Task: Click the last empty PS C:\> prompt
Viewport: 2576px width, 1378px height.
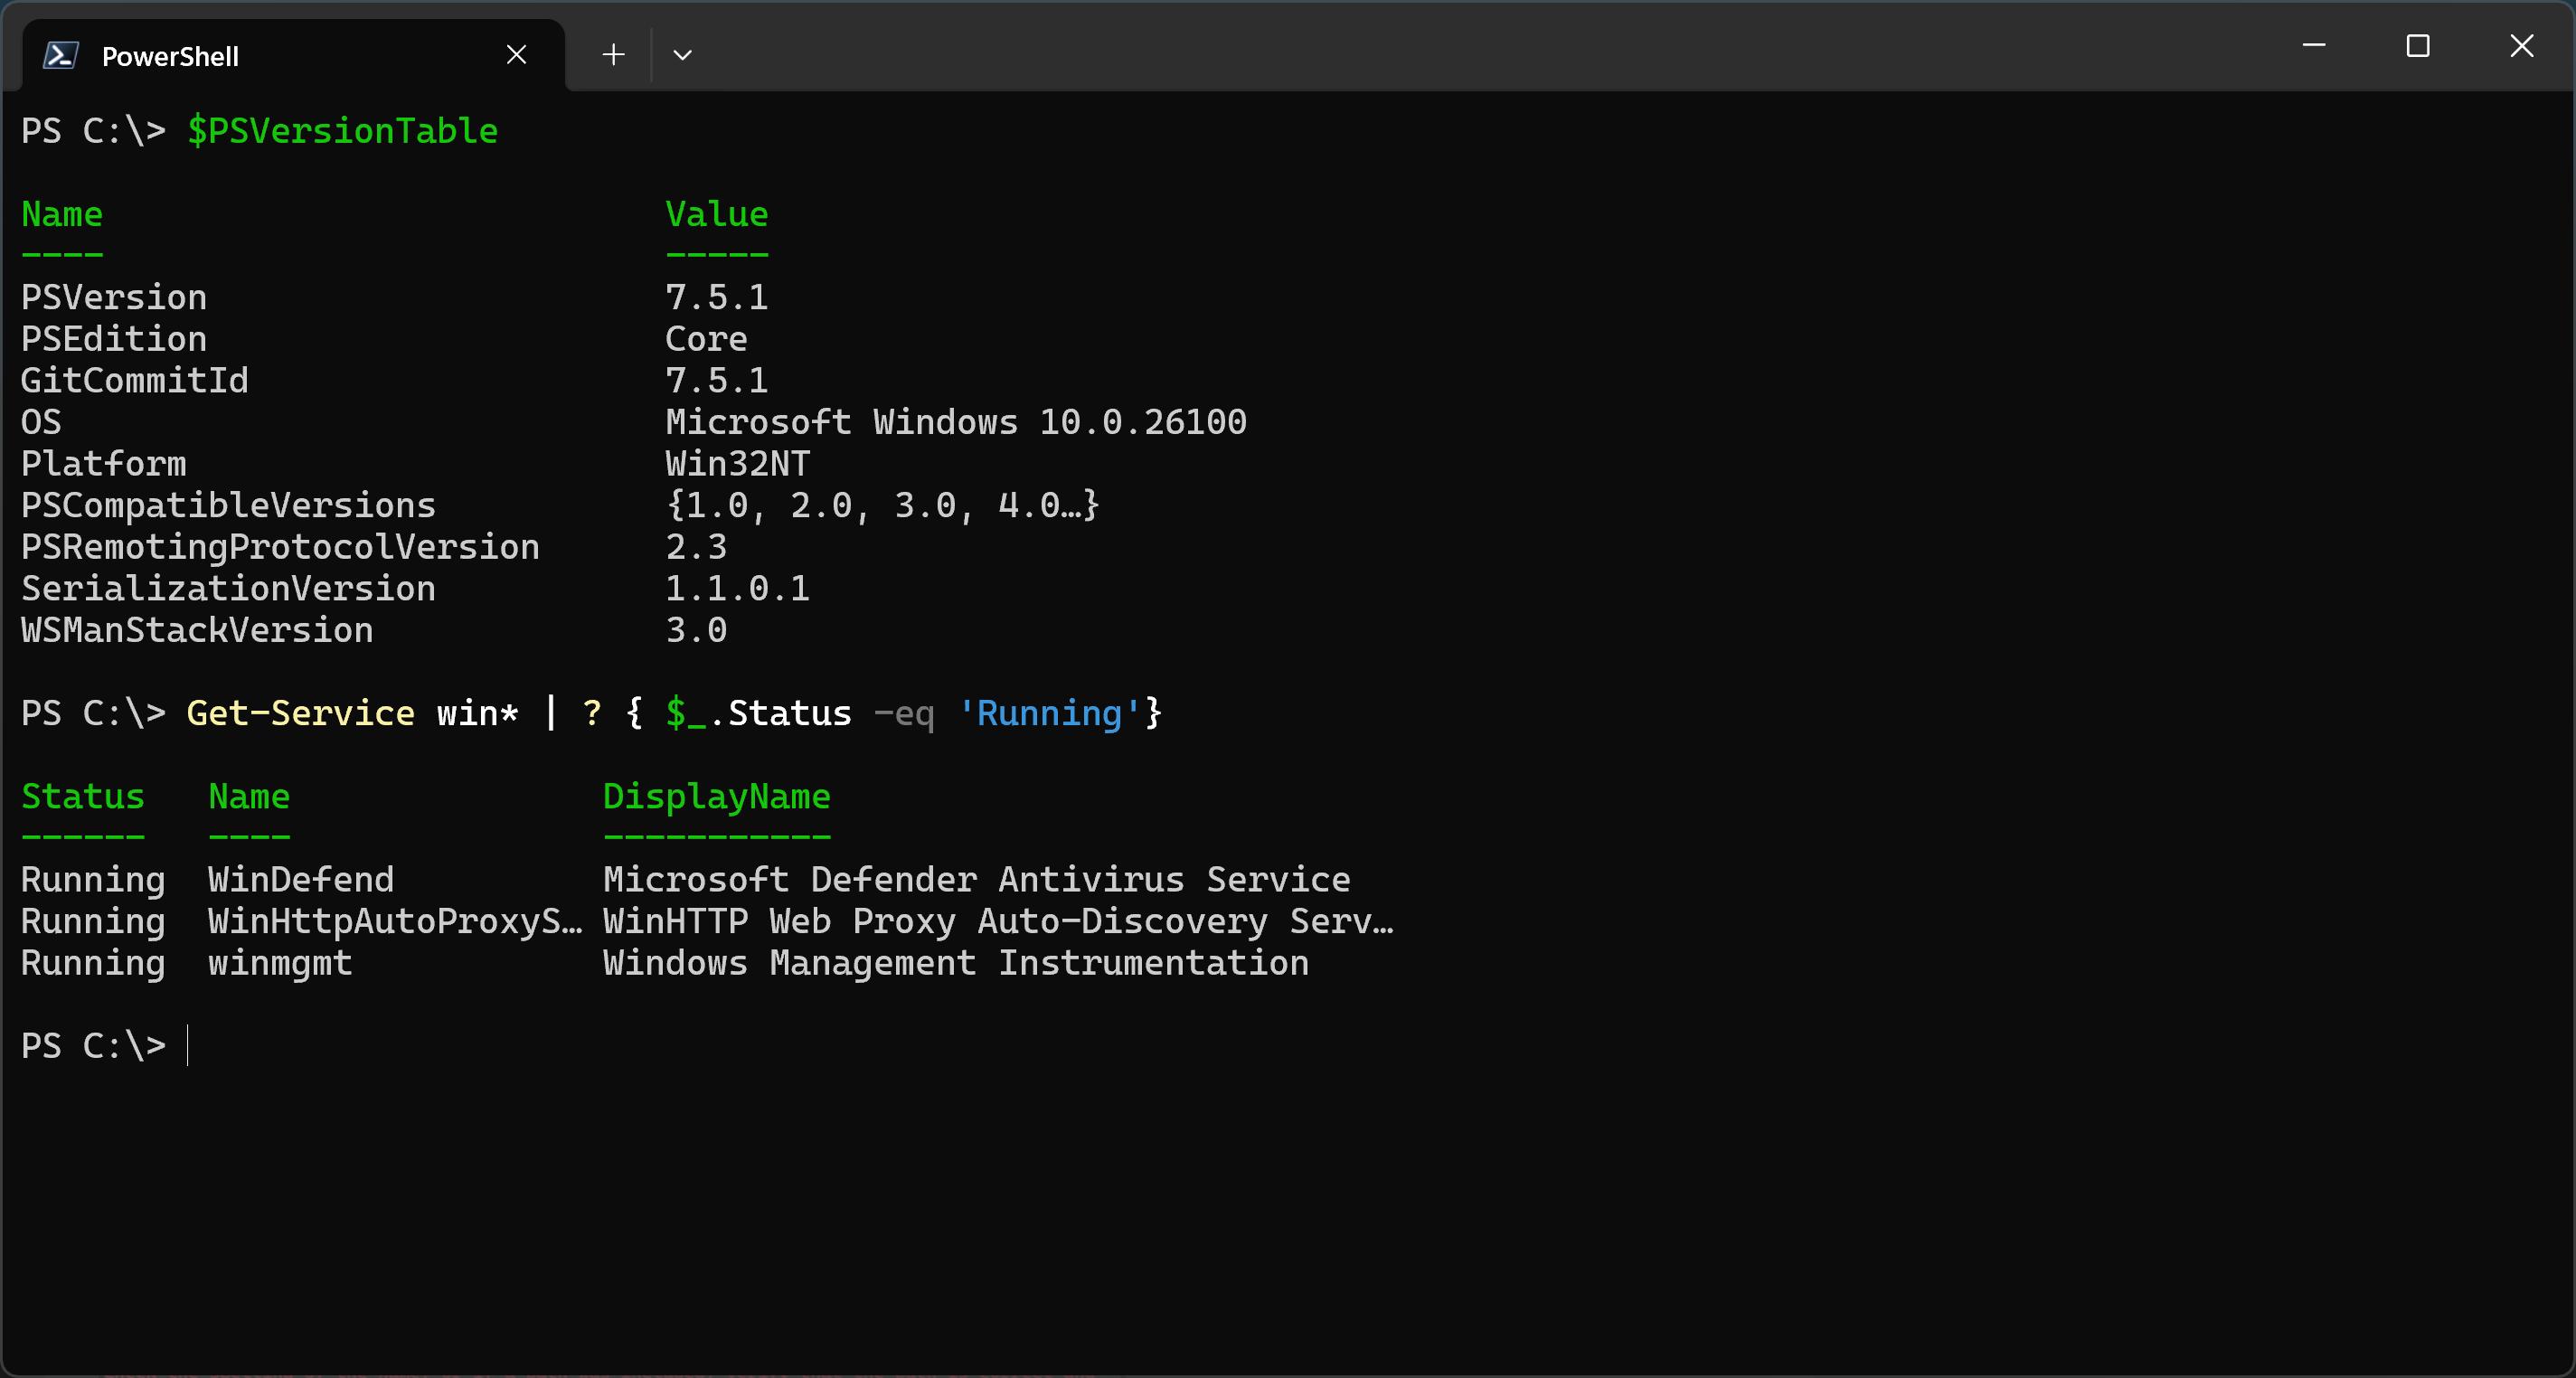Action: pos(94,1046)
